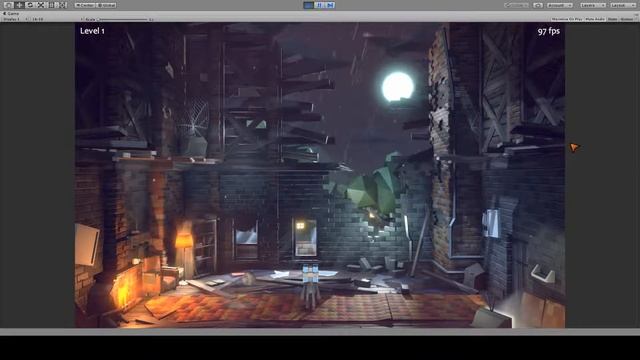Switch to the Game tab
Image resolution: width=640 pixels, height=360 pixels.
(11, 13)
